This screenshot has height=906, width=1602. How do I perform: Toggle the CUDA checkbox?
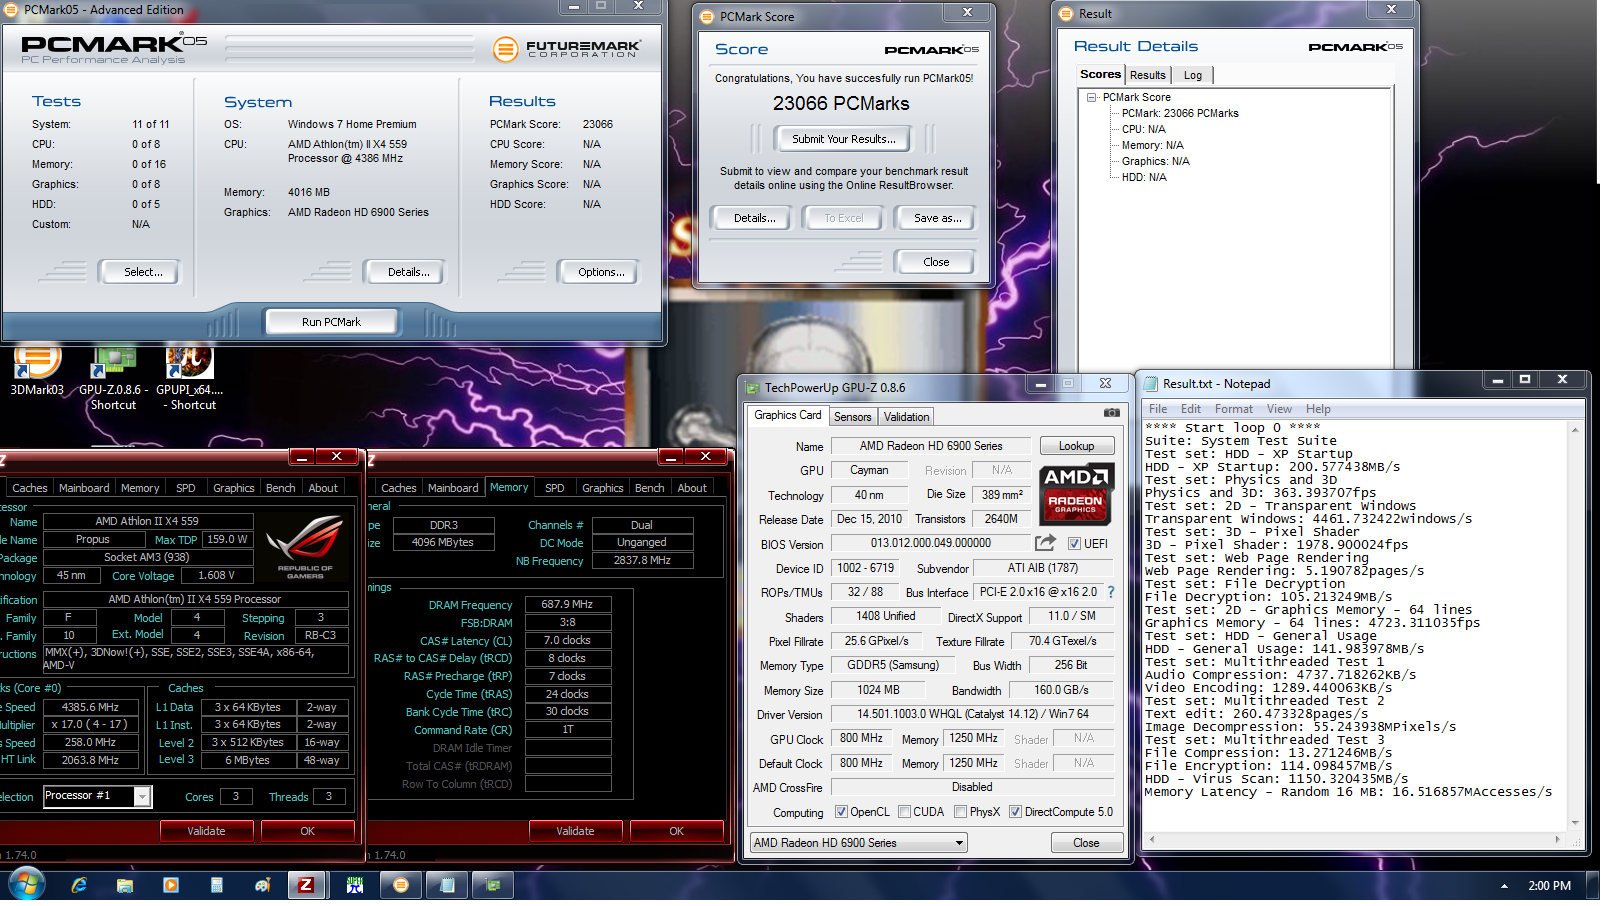click(x=904, y=812)
